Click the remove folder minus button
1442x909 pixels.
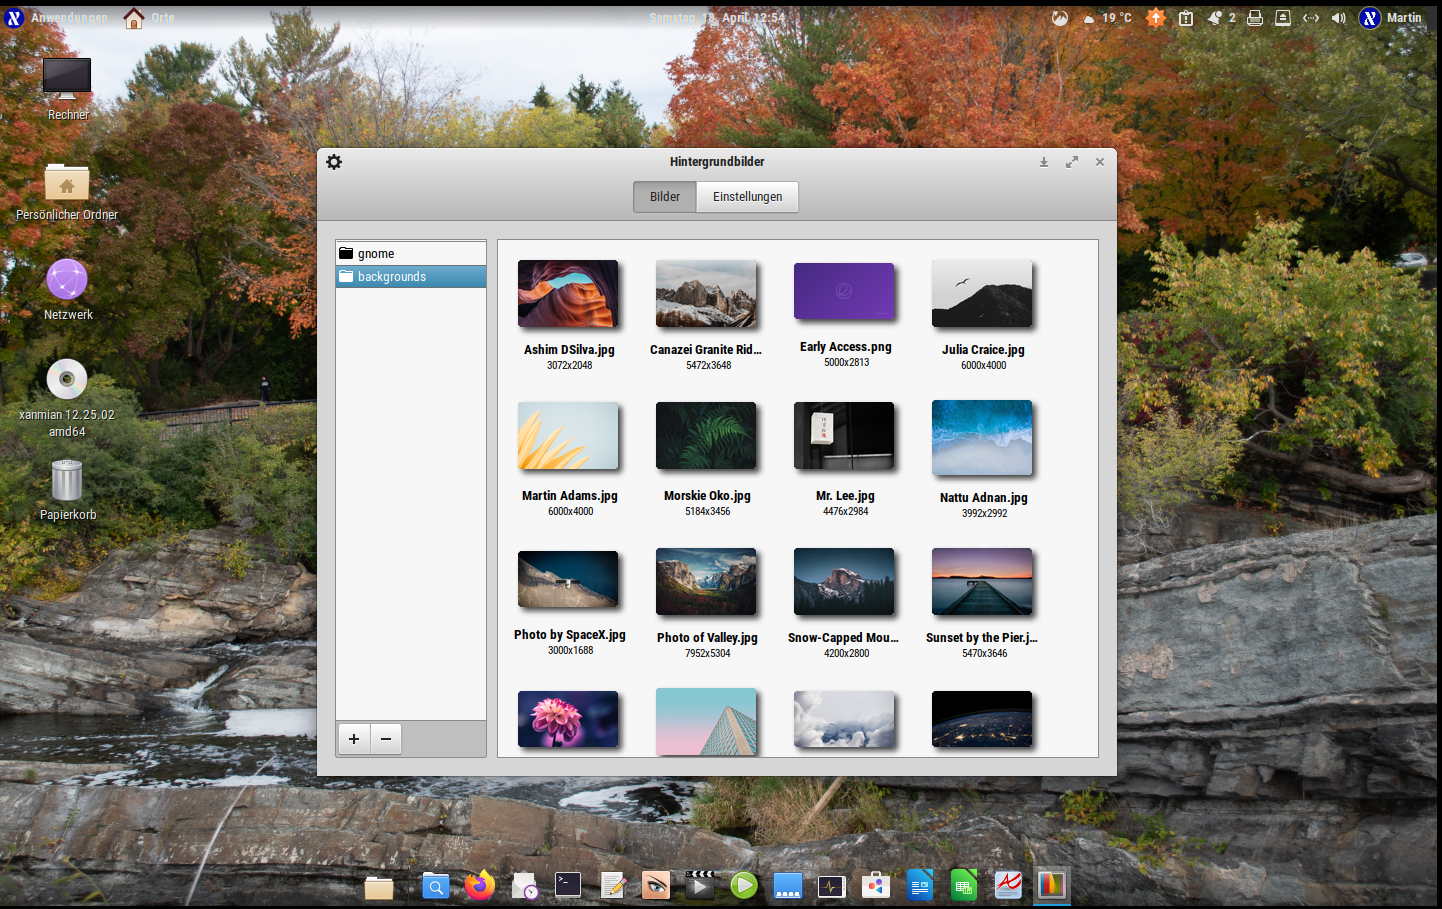(x=386, y=739)
